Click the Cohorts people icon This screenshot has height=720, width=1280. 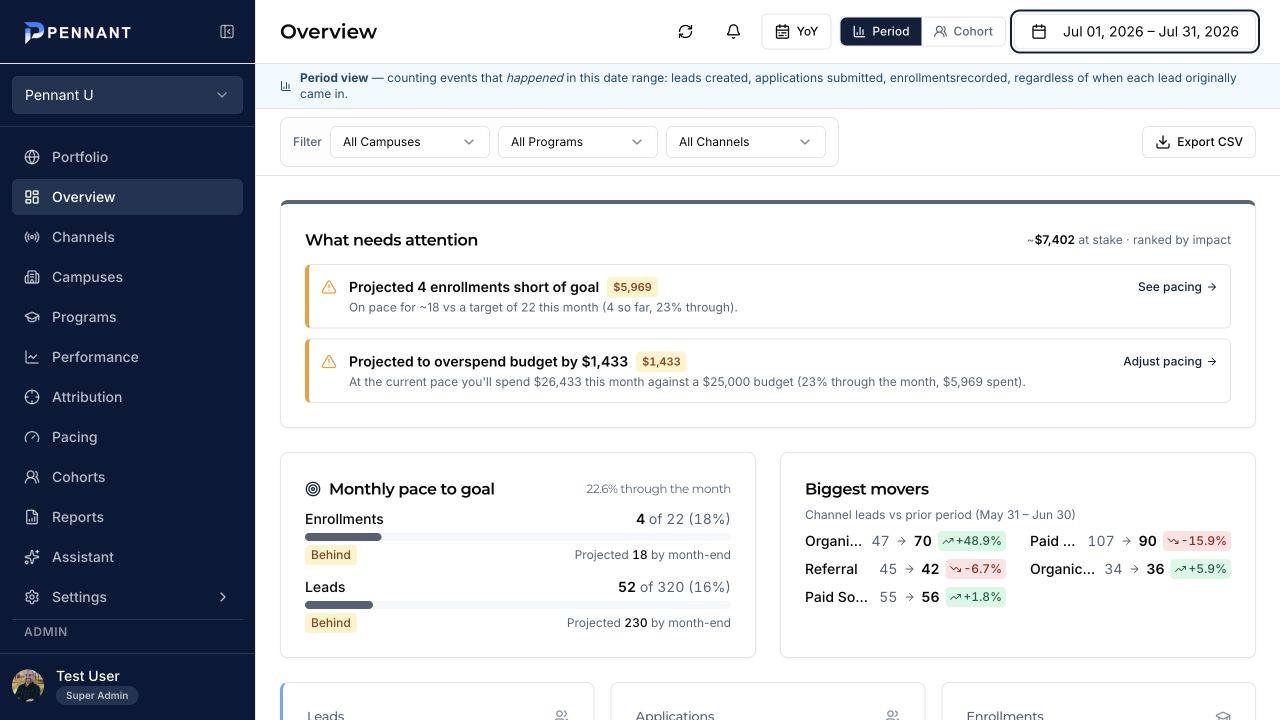point(32,477)
